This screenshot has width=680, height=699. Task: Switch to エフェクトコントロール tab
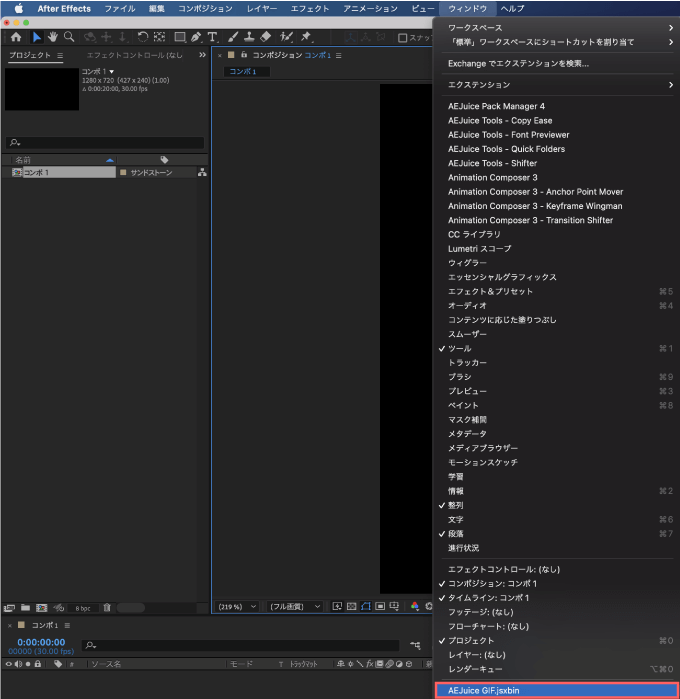click(134, 55)
